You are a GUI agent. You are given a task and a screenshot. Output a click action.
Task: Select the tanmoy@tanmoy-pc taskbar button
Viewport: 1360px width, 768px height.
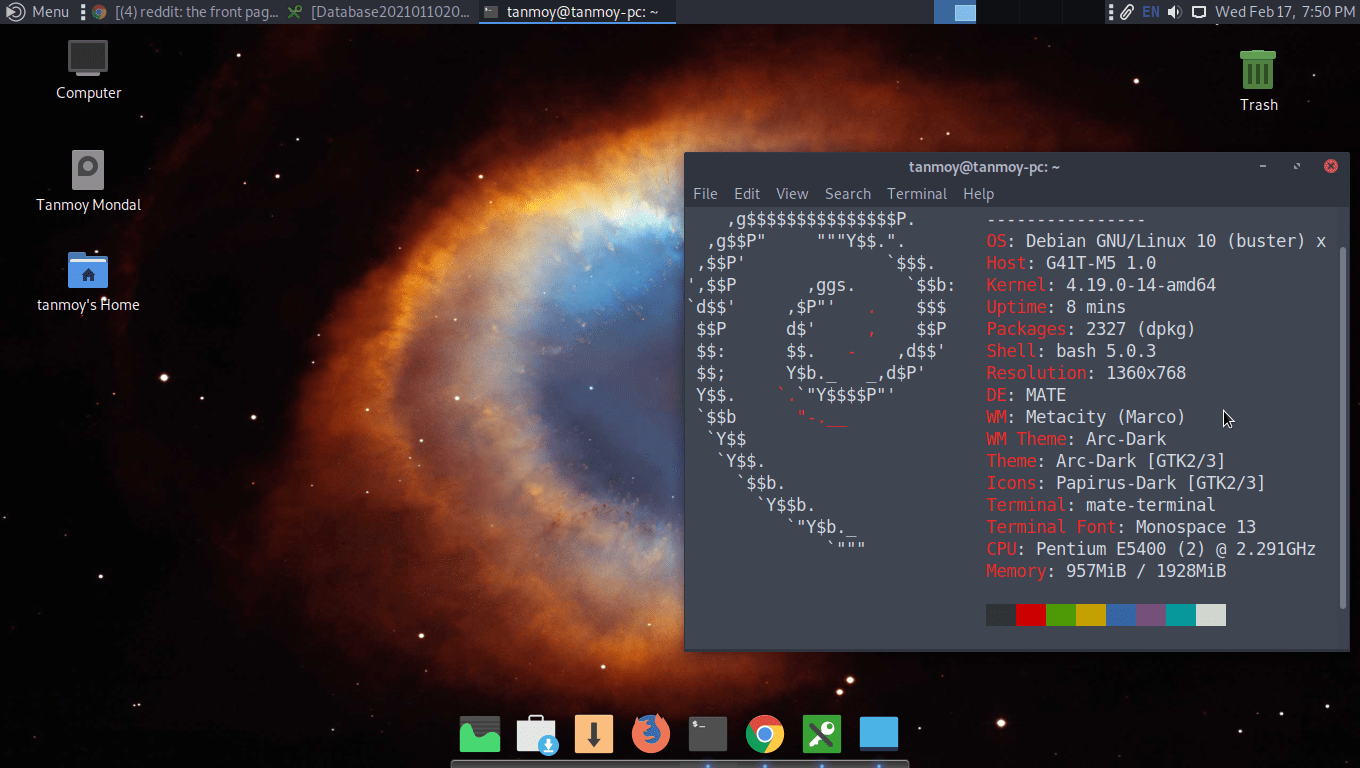577,12
